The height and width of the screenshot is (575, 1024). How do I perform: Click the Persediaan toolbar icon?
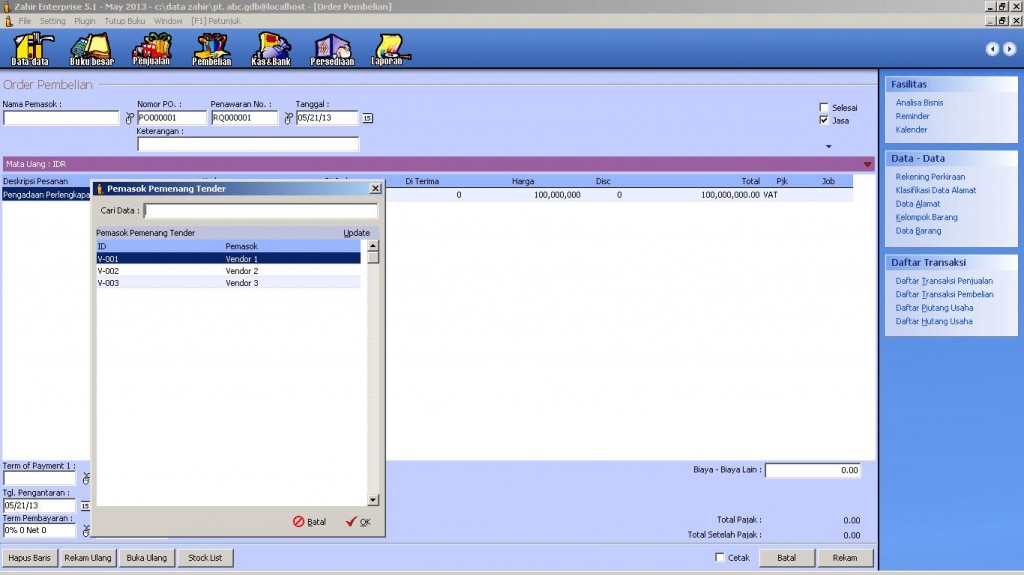click(332, 49)
